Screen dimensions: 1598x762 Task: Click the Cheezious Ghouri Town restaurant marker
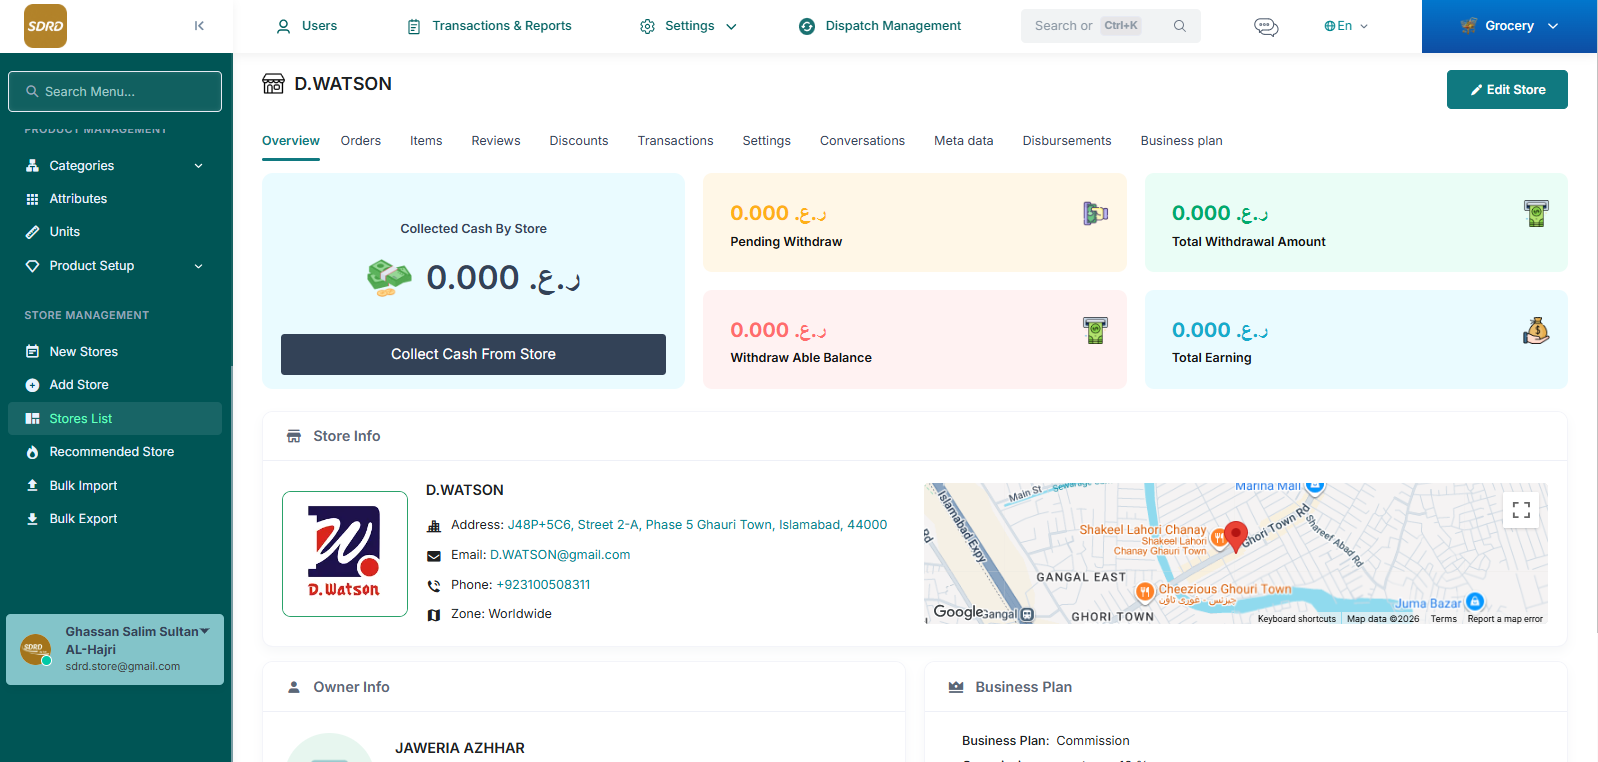(1145, 592)
